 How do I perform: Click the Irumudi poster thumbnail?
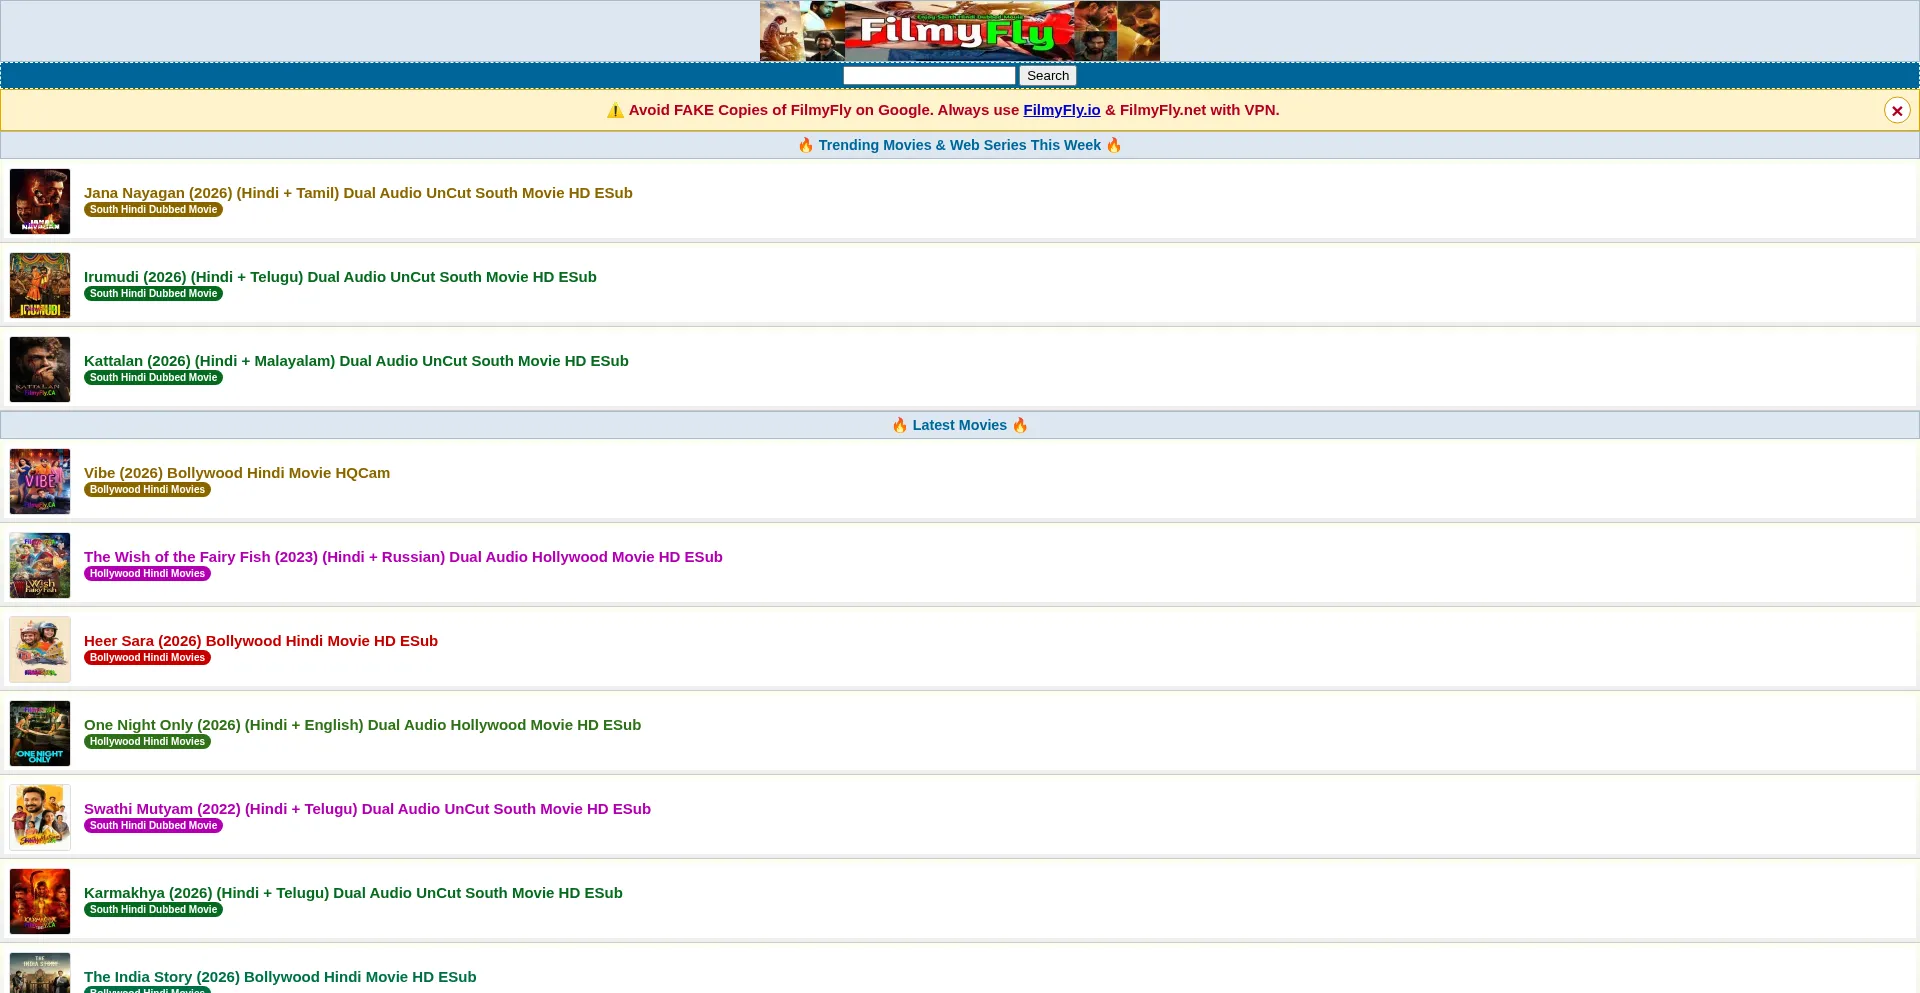pos(40,285)
